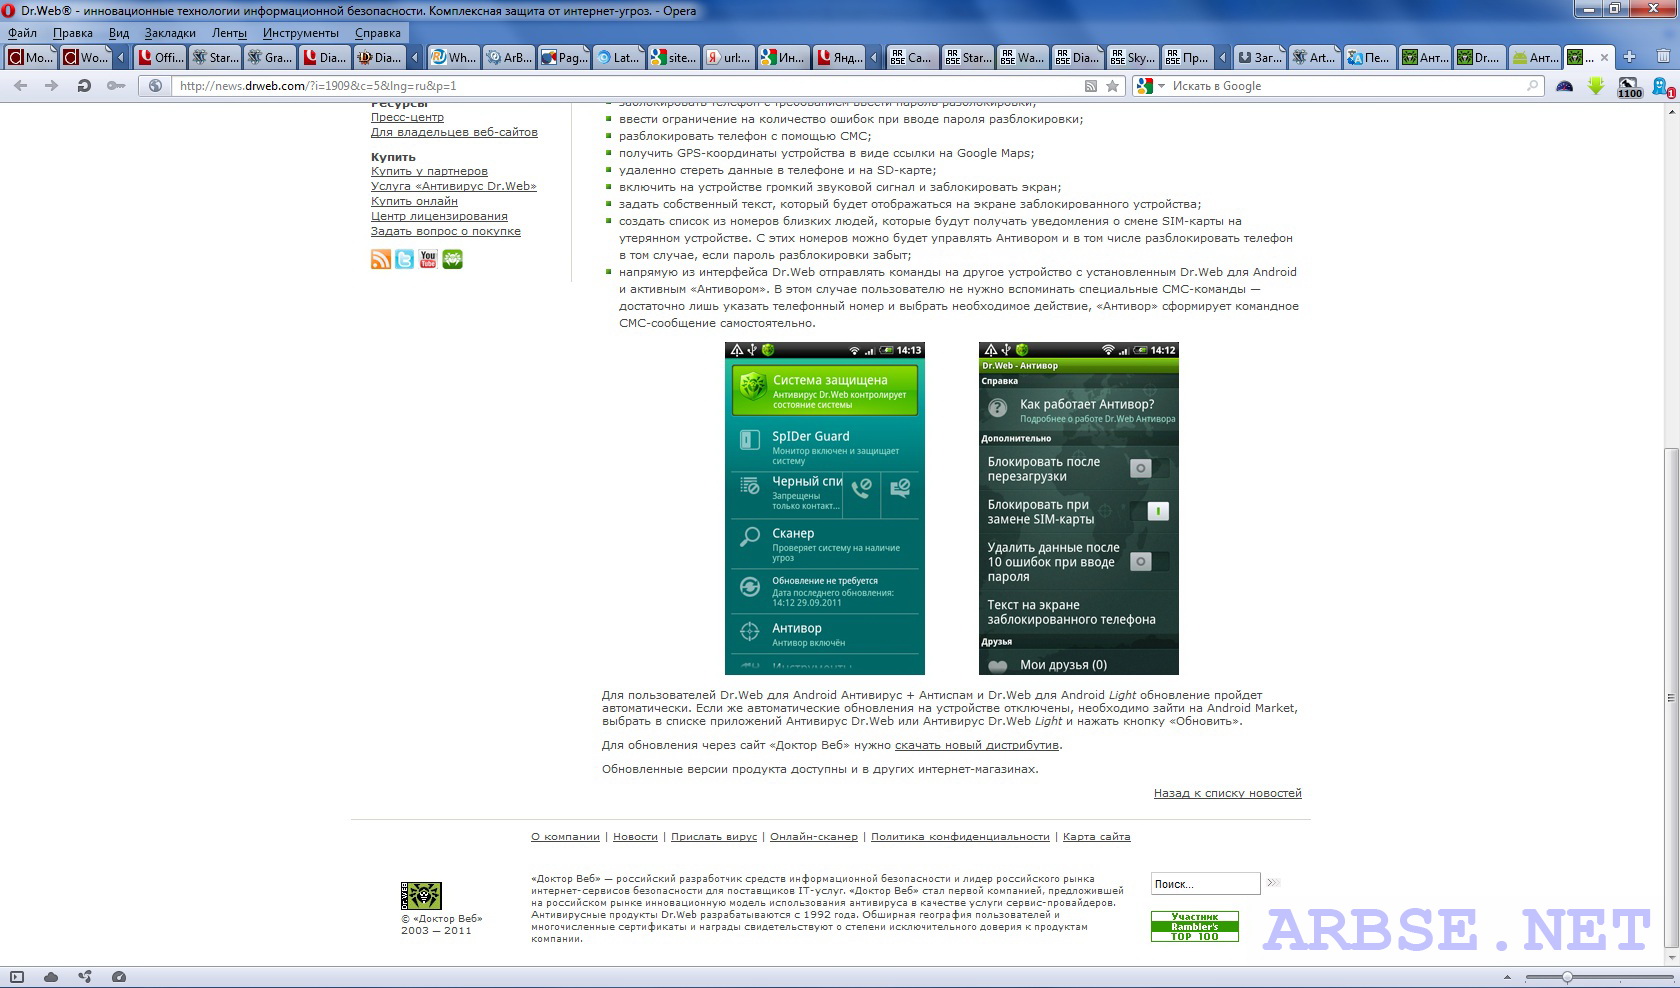Click the 1100 counter extension icon

(x=1629, y=87)
